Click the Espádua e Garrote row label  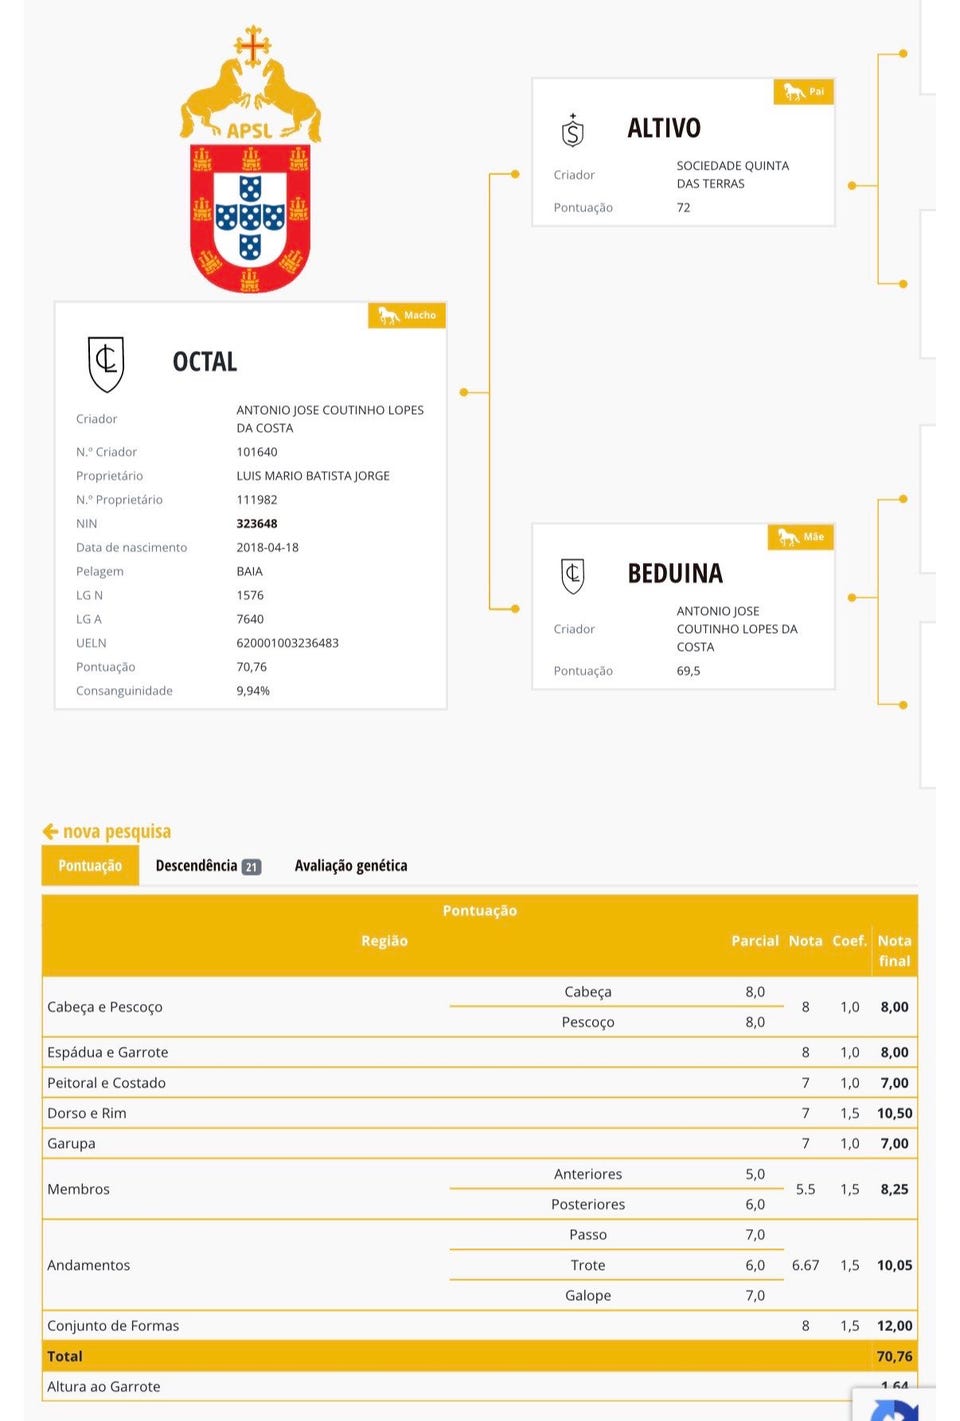[x=108, y=1052]
